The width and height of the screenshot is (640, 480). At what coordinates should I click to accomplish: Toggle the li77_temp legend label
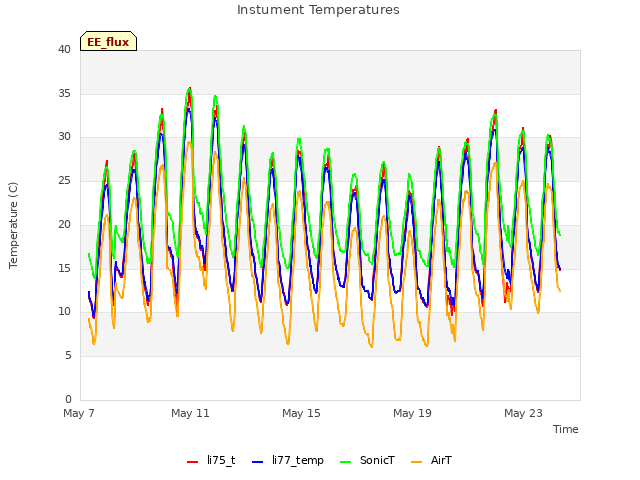298,460
